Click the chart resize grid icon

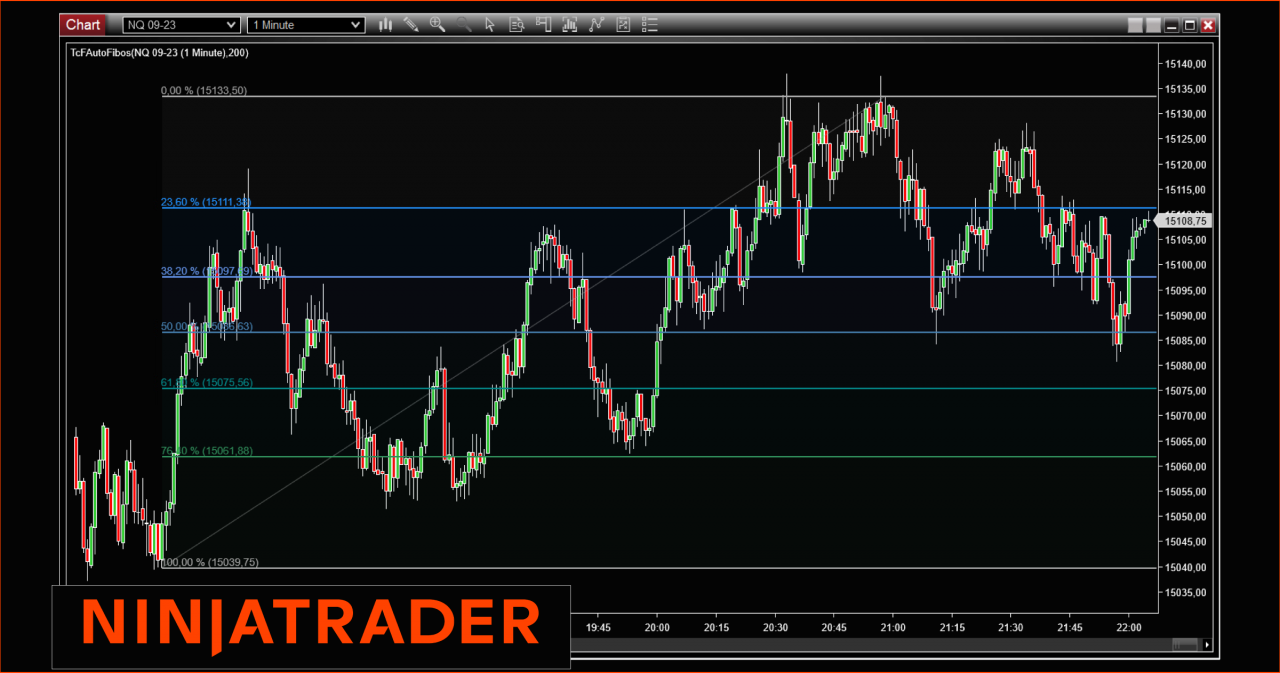[x=569, y=24]
